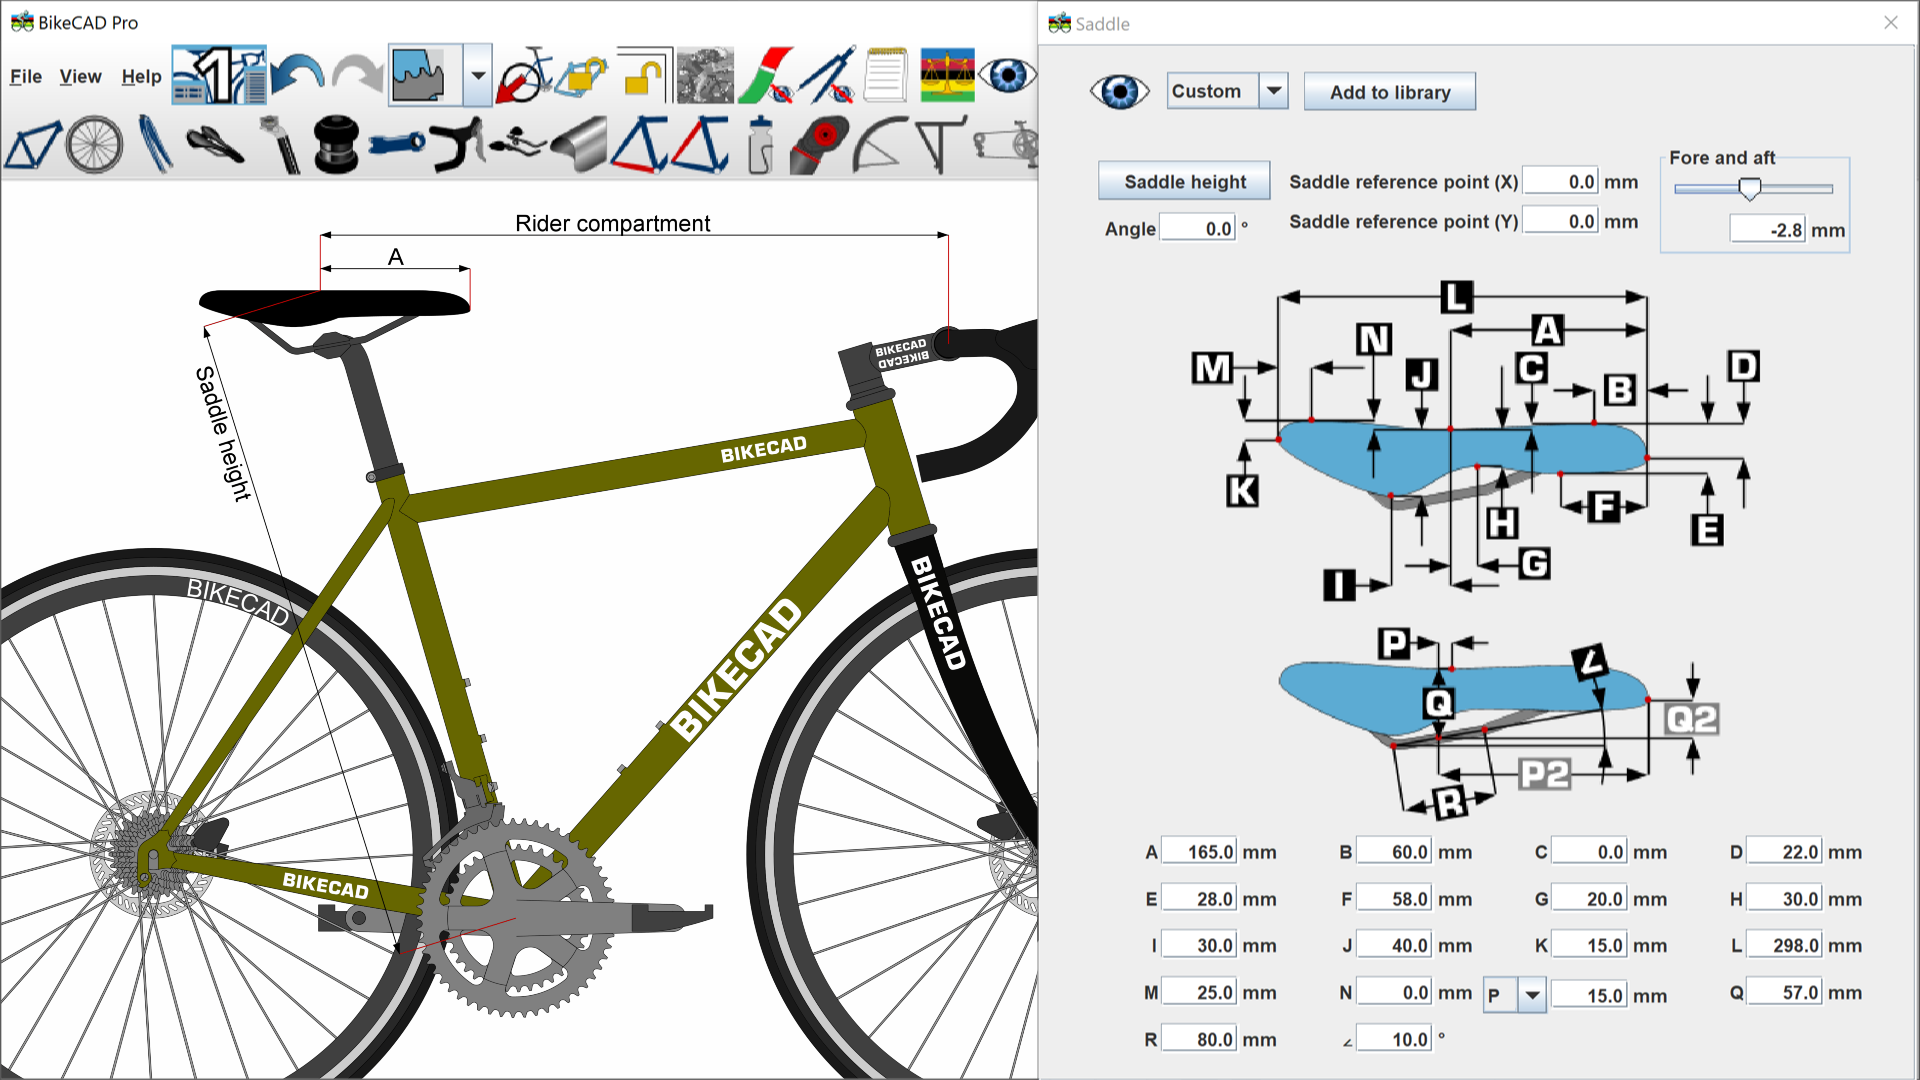Edit Saddle reference point (Y) field

point(1560,221)
